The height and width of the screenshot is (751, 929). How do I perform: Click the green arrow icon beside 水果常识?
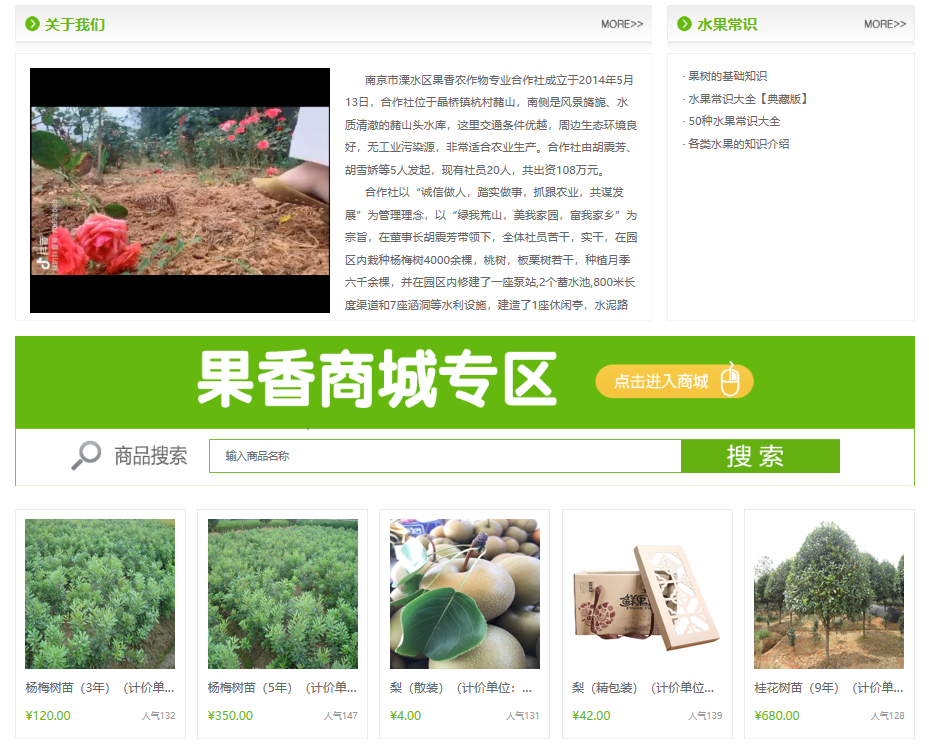685,24
